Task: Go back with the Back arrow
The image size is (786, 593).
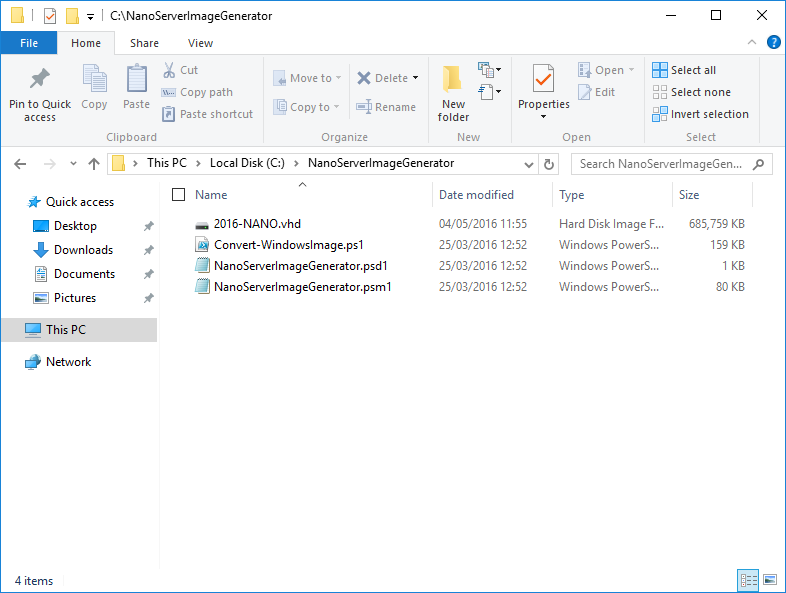Action: [20, 164]
